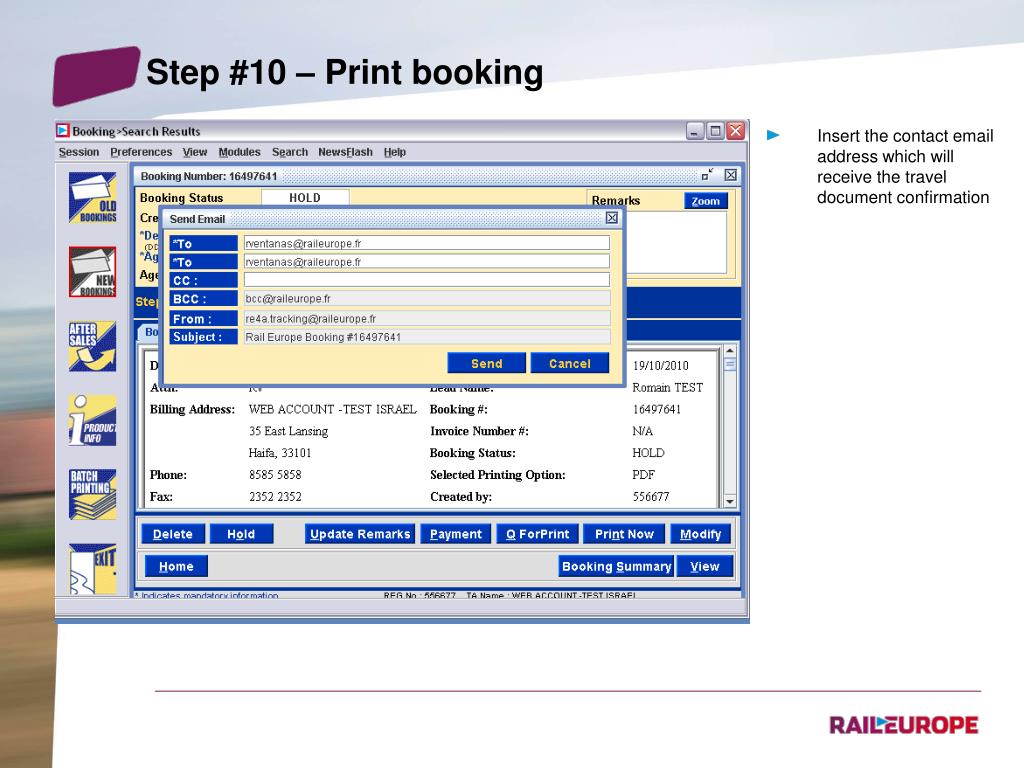
Task: Click the Print Now button
Action: tap(624, 534)
